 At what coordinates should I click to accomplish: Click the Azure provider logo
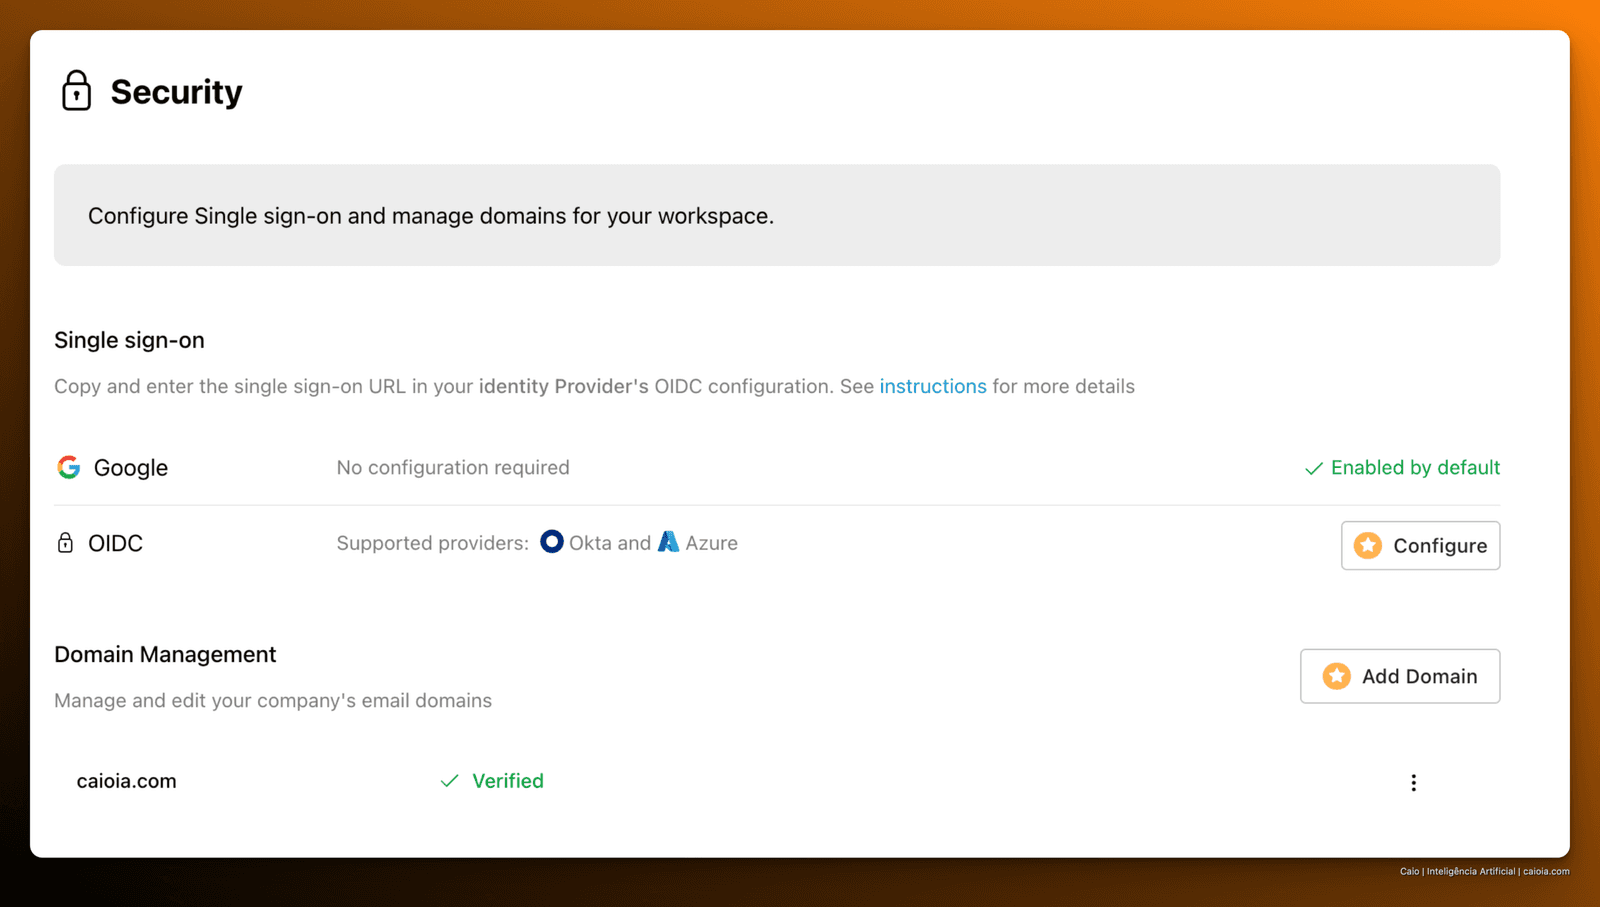(x=668, y=542)
